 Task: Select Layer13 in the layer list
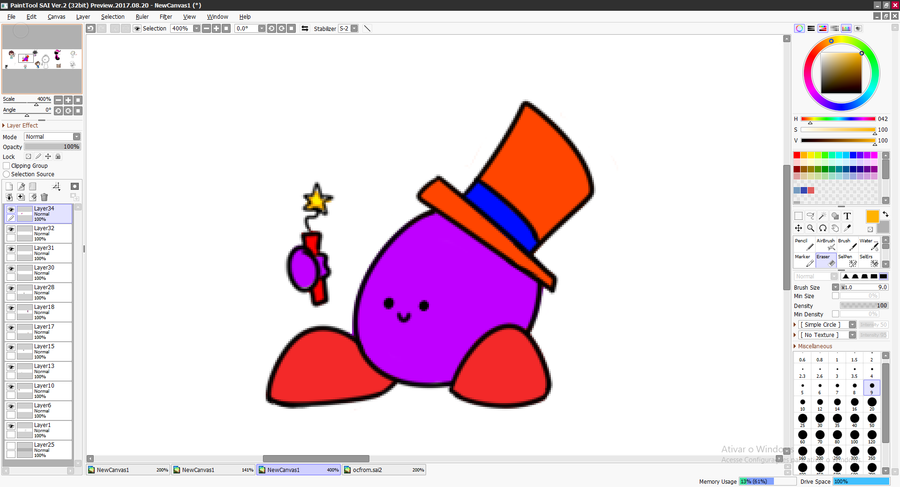pyautogui.click(x=38, y=371)
